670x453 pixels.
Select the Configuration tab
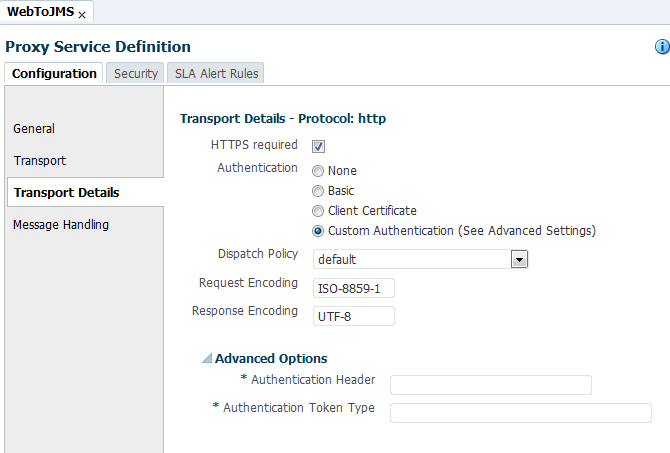pos(55,73)
